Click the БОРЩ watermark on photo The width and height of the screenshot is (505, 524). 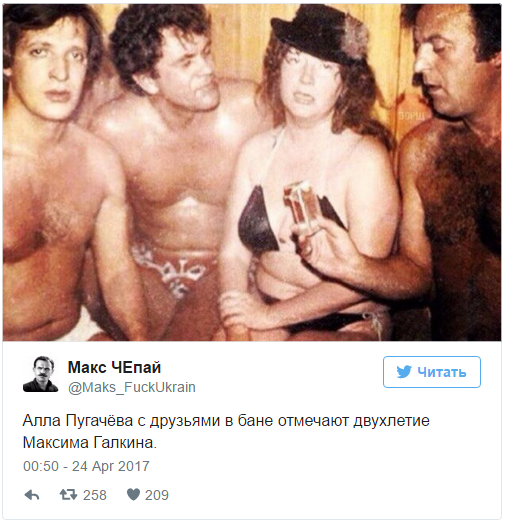coord(412,116)
